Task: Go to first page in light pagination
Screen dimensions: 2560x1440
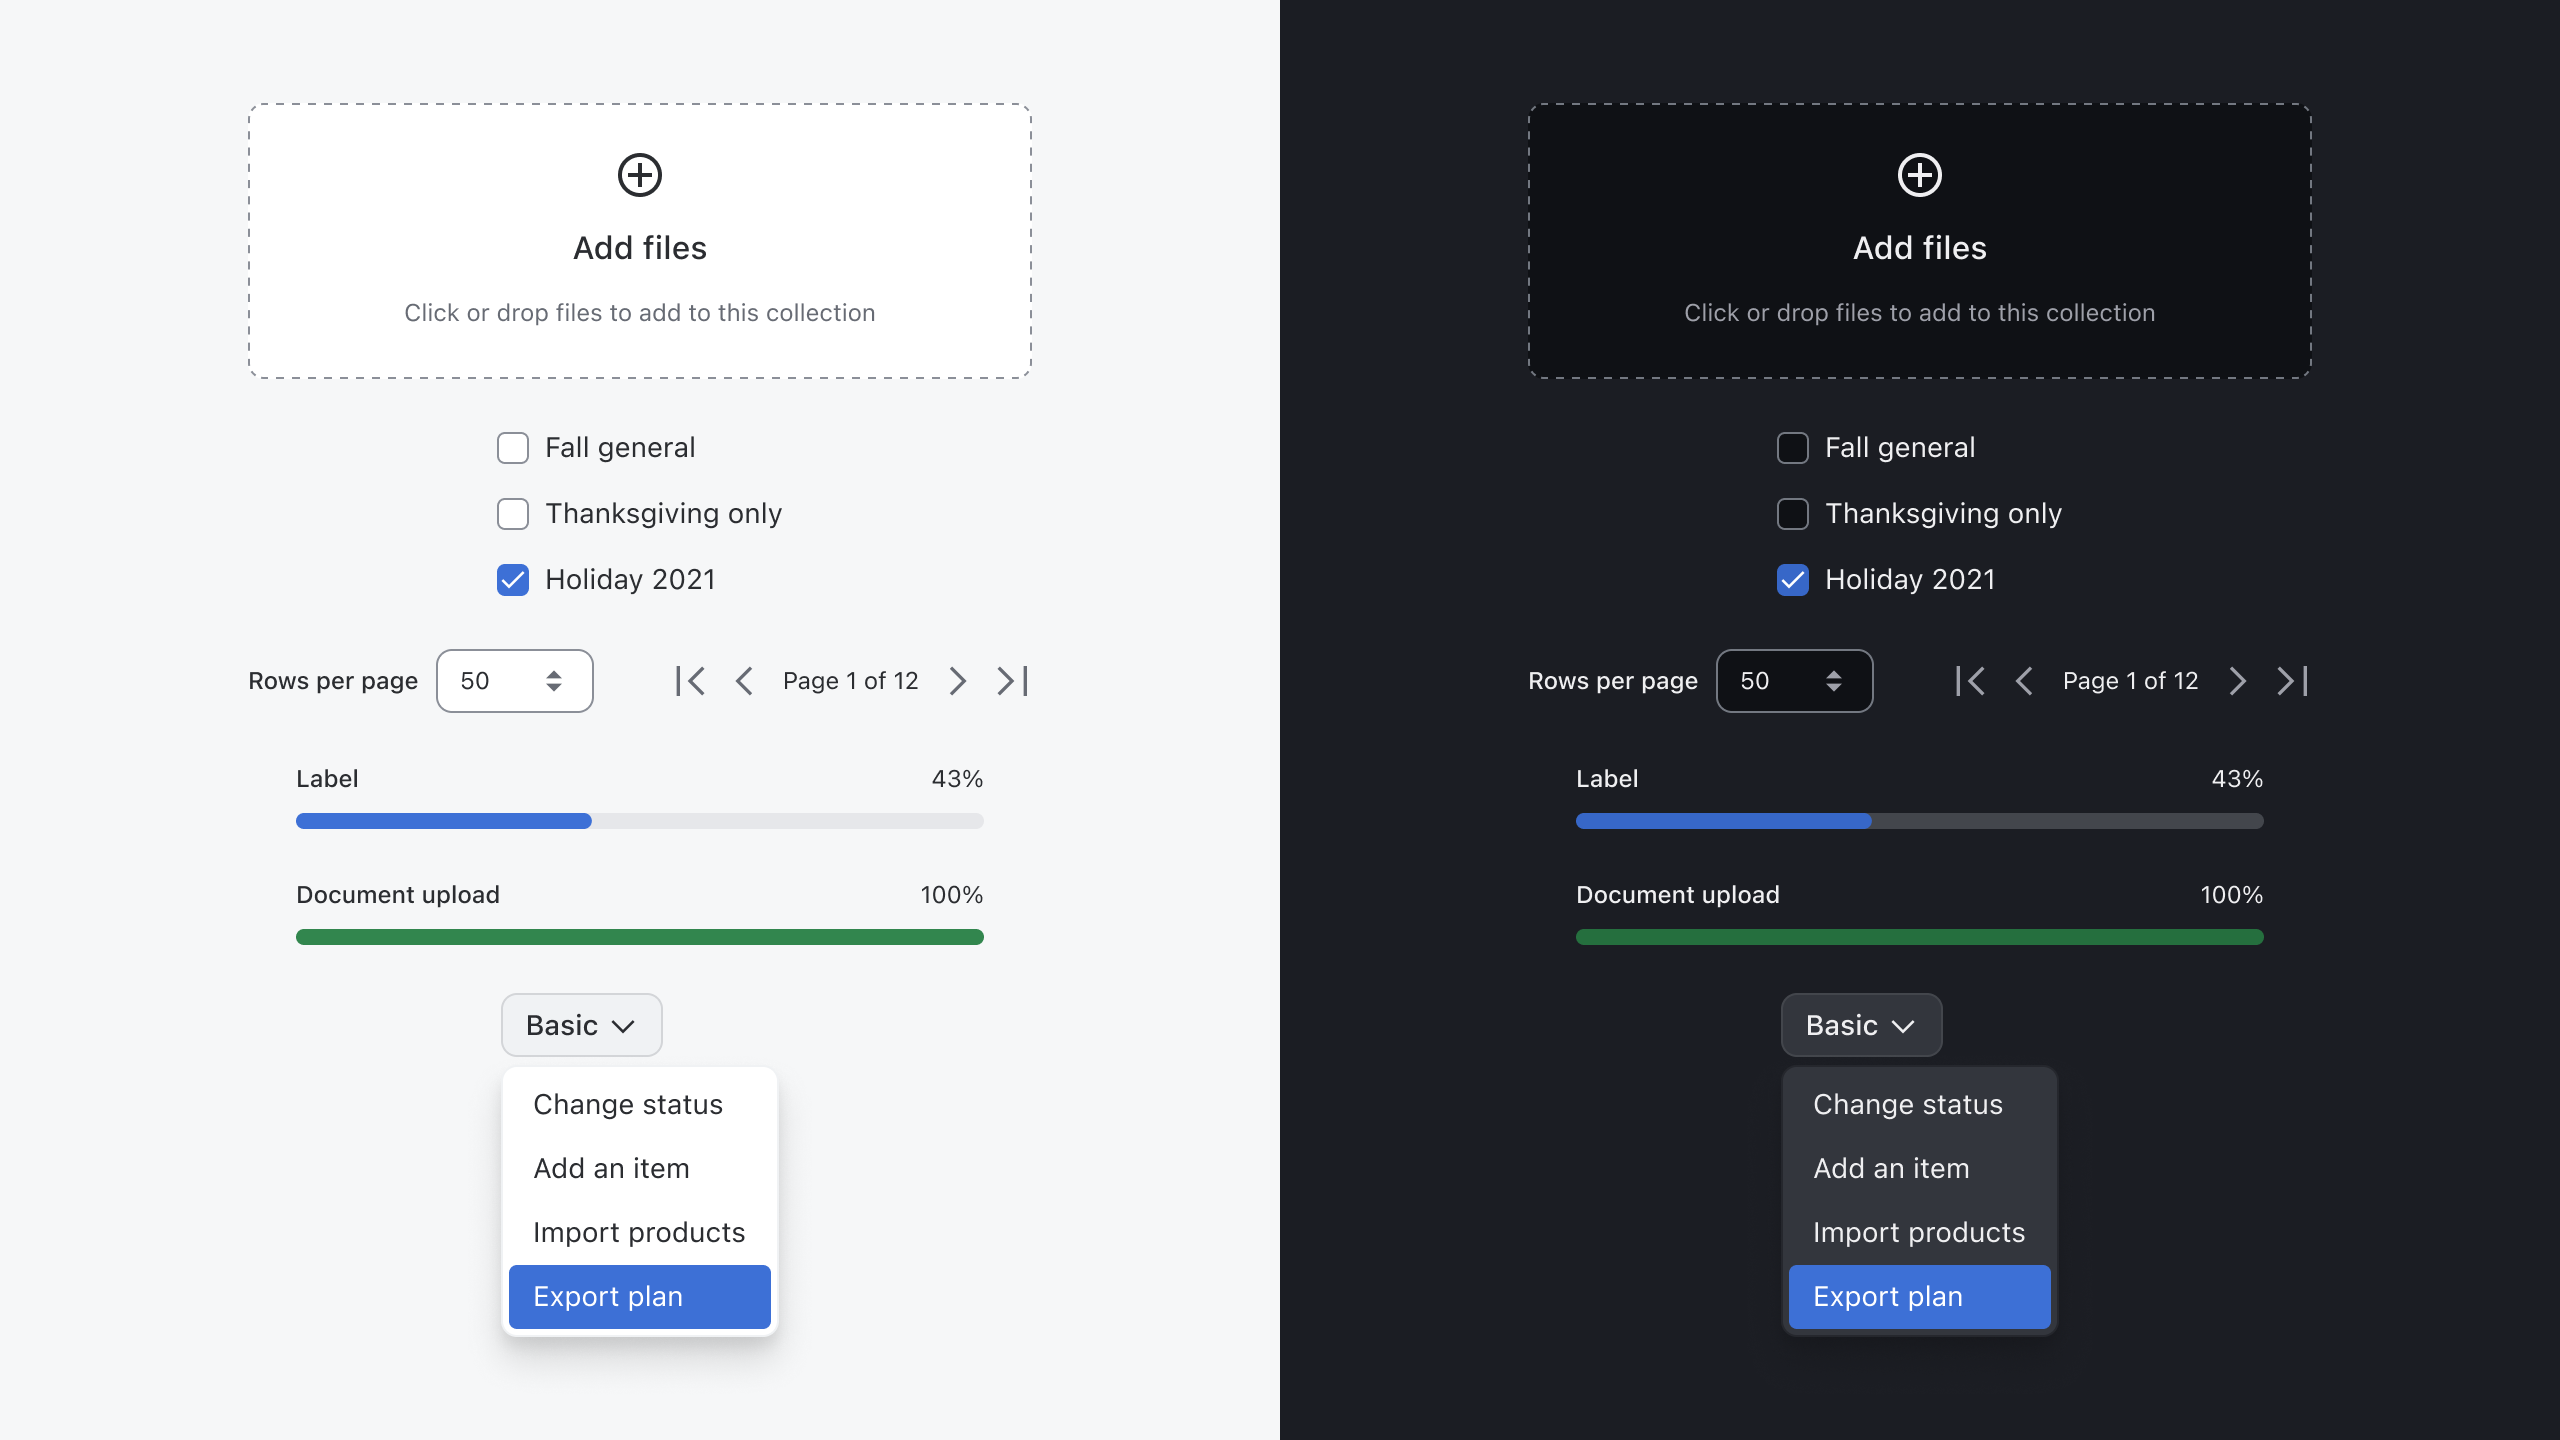Action: 690,681
